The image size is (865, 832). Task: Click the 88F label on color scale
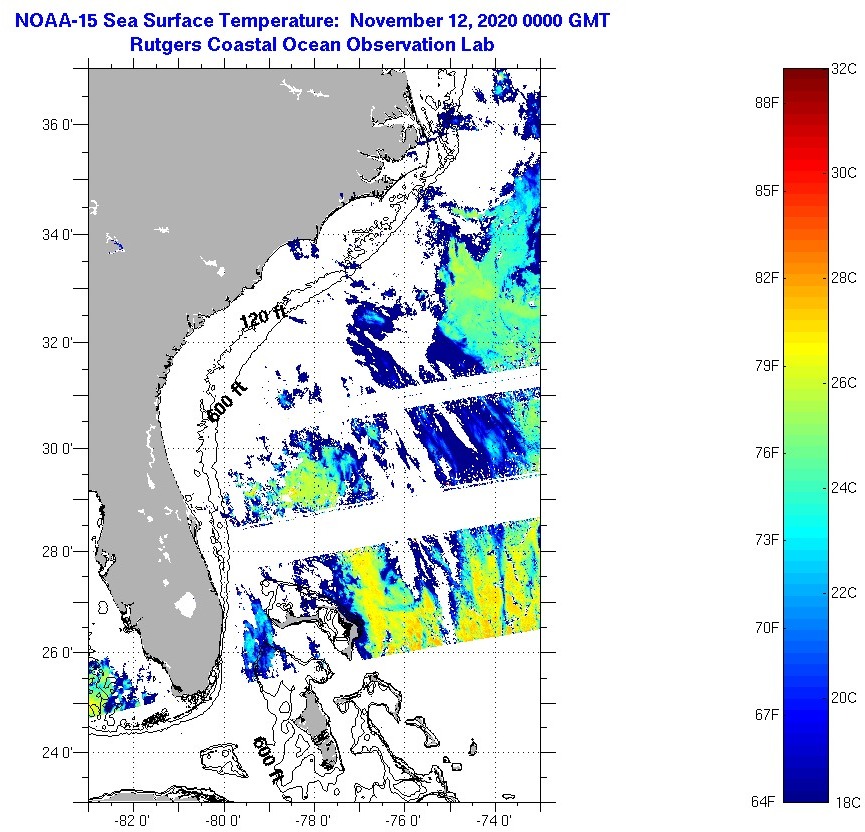767,103
